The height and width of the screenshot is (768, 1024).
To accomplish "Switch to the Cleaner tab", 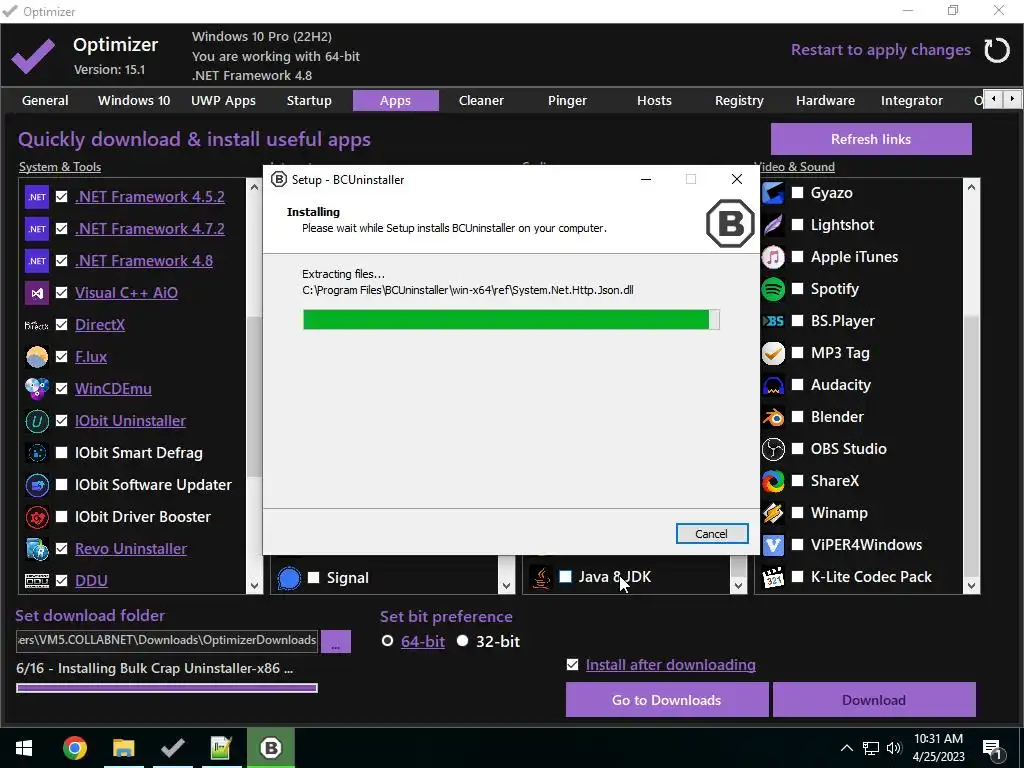I will pos(481,101).
